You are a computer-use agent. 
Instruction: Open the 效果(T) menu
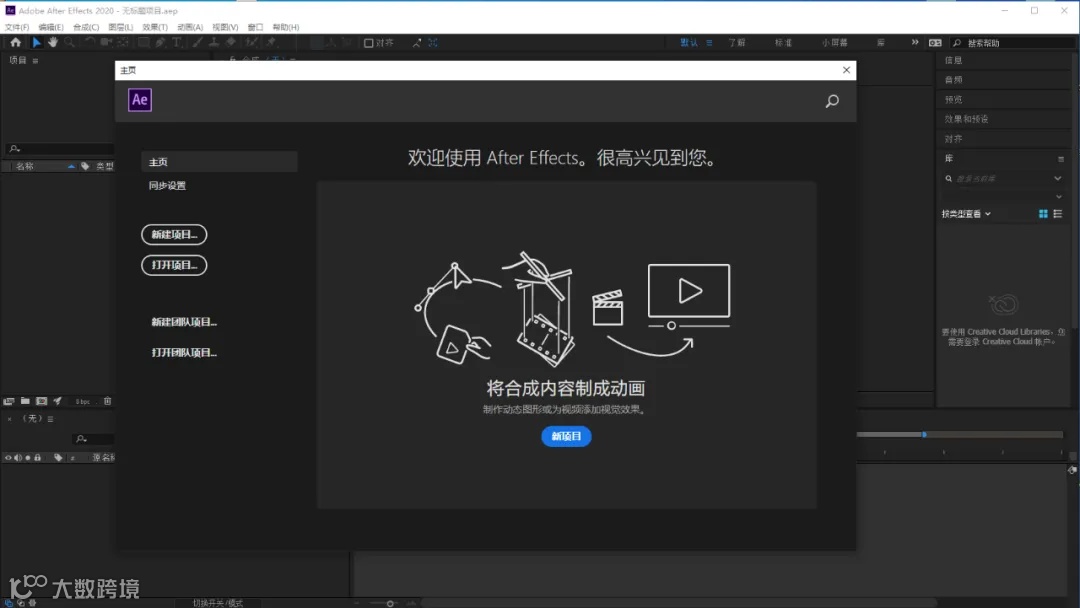[x=155, y=27]
